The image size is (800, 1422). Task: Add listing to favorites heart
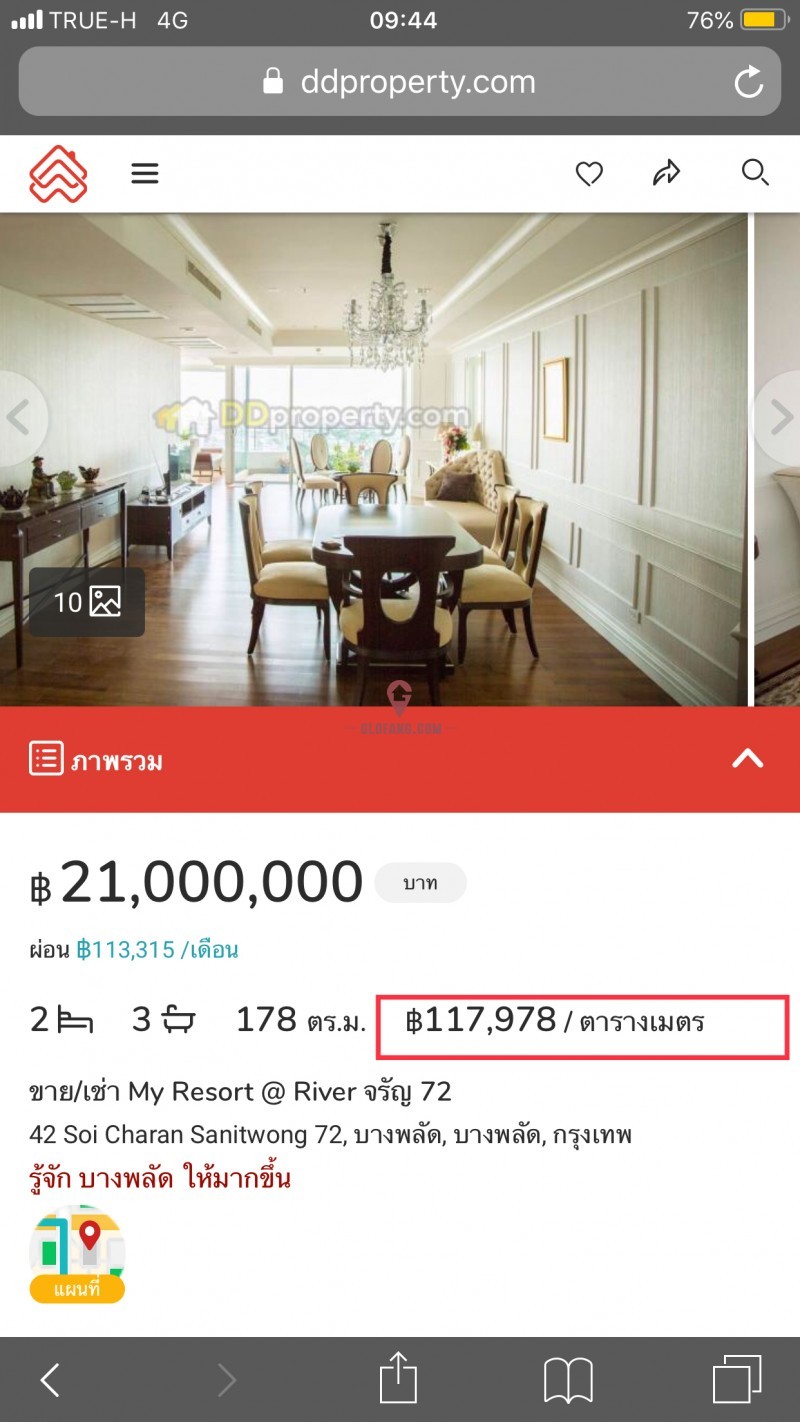pyautogui.click(x=589, y=174)
